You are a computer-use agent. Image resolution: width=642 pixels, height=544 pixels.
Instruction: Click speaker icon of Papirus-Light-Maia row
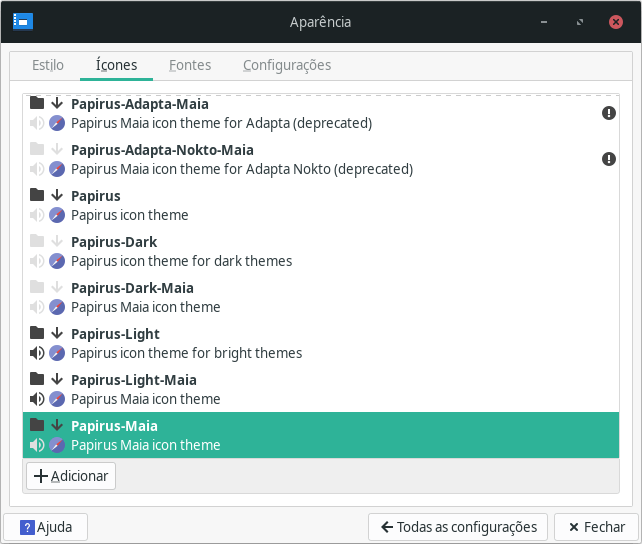[37, 399]
